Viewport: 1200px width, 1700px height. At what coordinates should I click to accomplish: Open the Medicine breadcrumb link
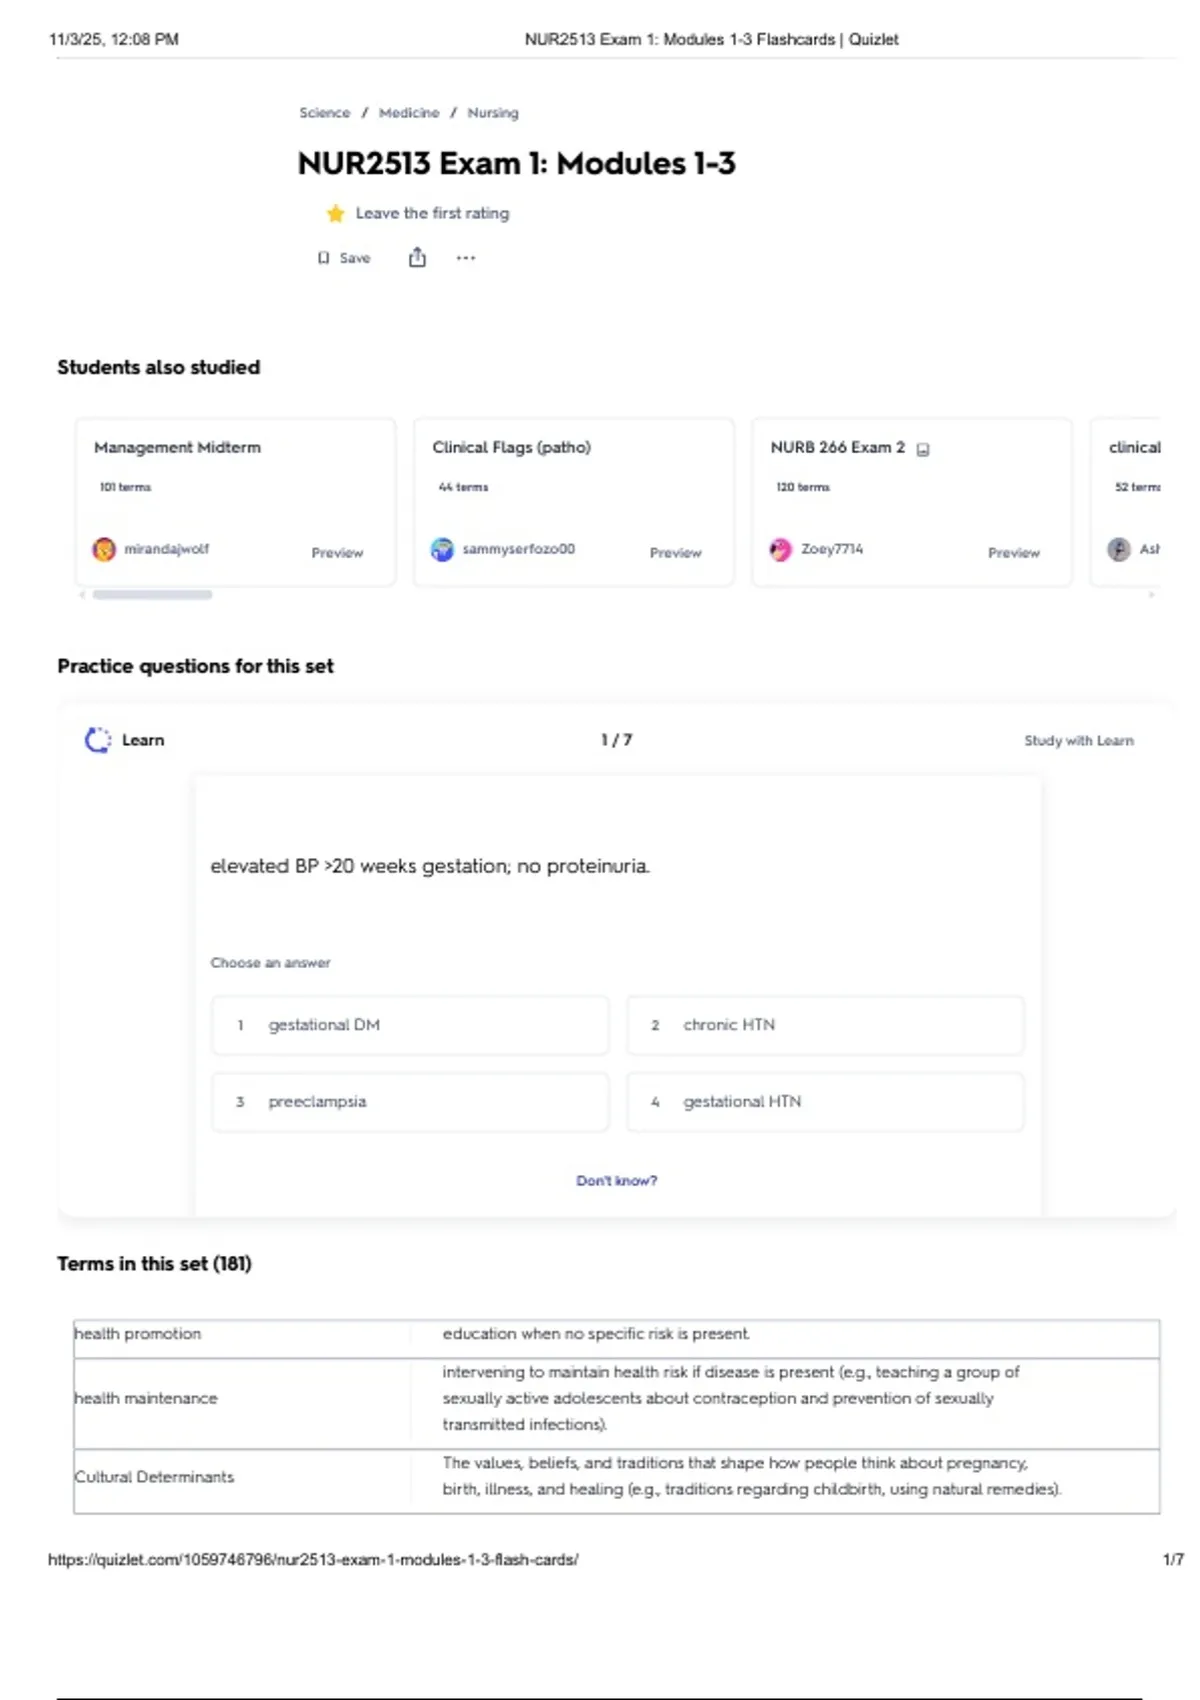(x=409, y=113)
